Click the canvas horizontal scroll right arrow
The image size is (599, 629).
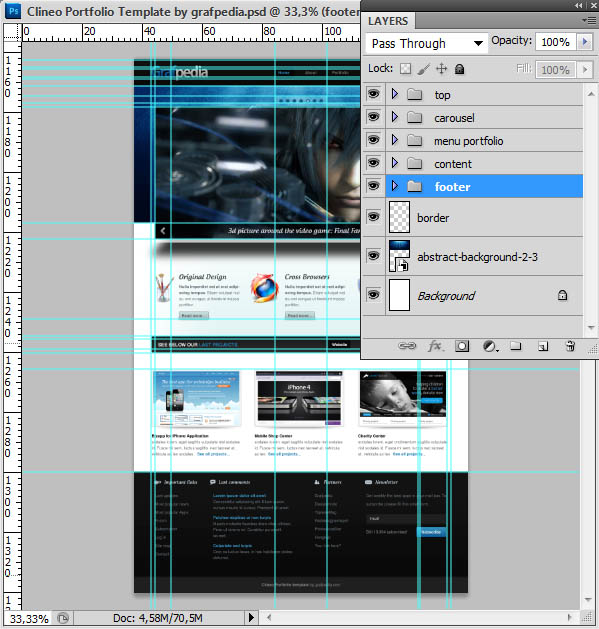[569, 617]
